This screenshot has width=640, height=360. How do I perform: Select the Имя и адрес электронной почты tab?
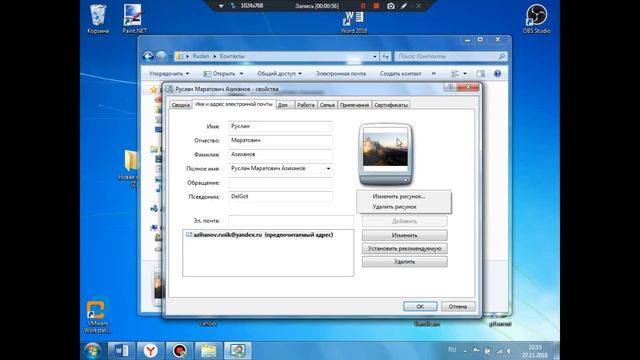tap(233, 104)
